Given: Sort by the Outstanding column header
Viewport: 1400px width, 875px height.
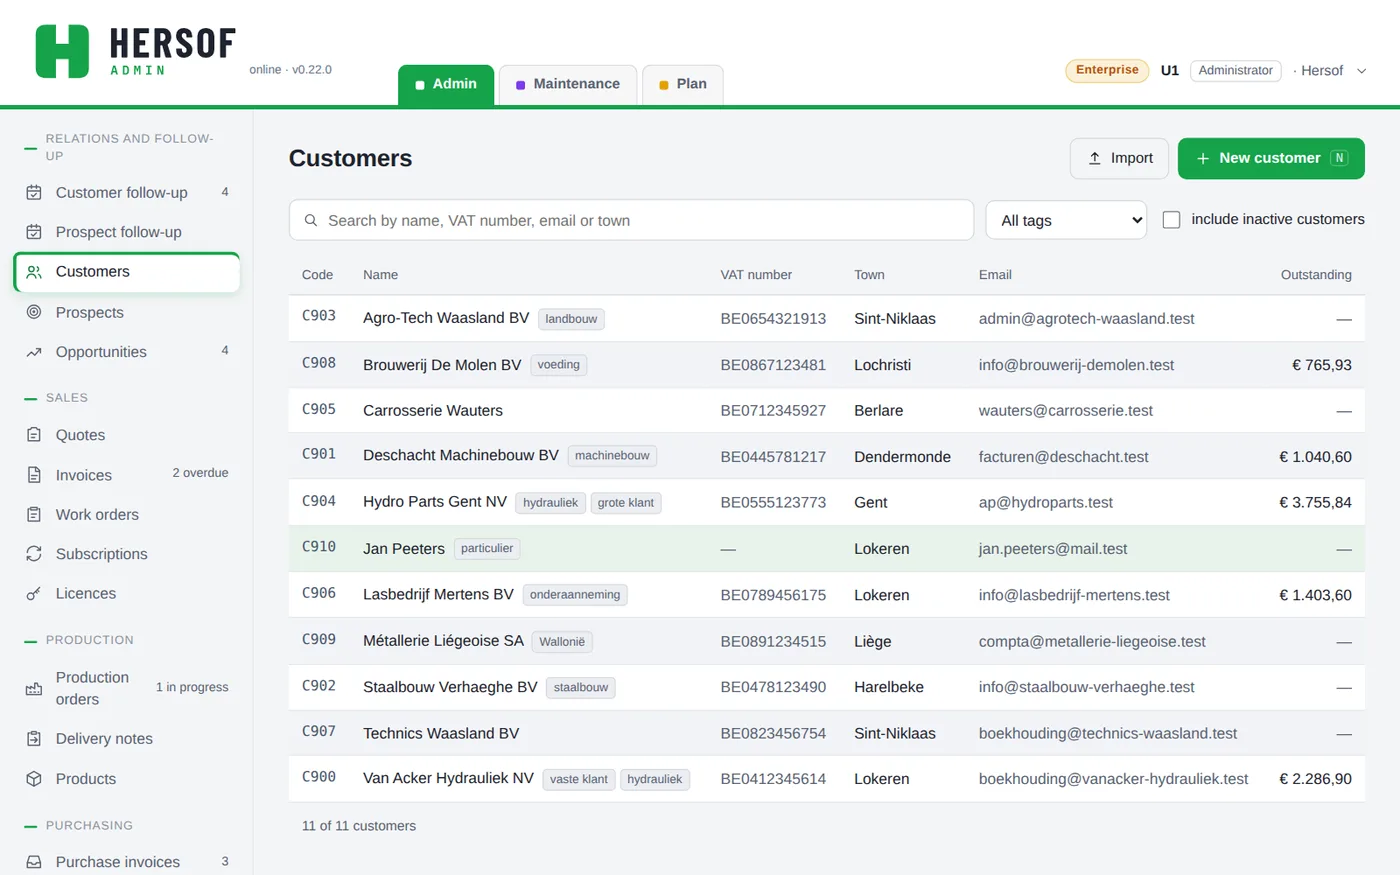Looking at the screenshot, I should tap(1316, 275).
